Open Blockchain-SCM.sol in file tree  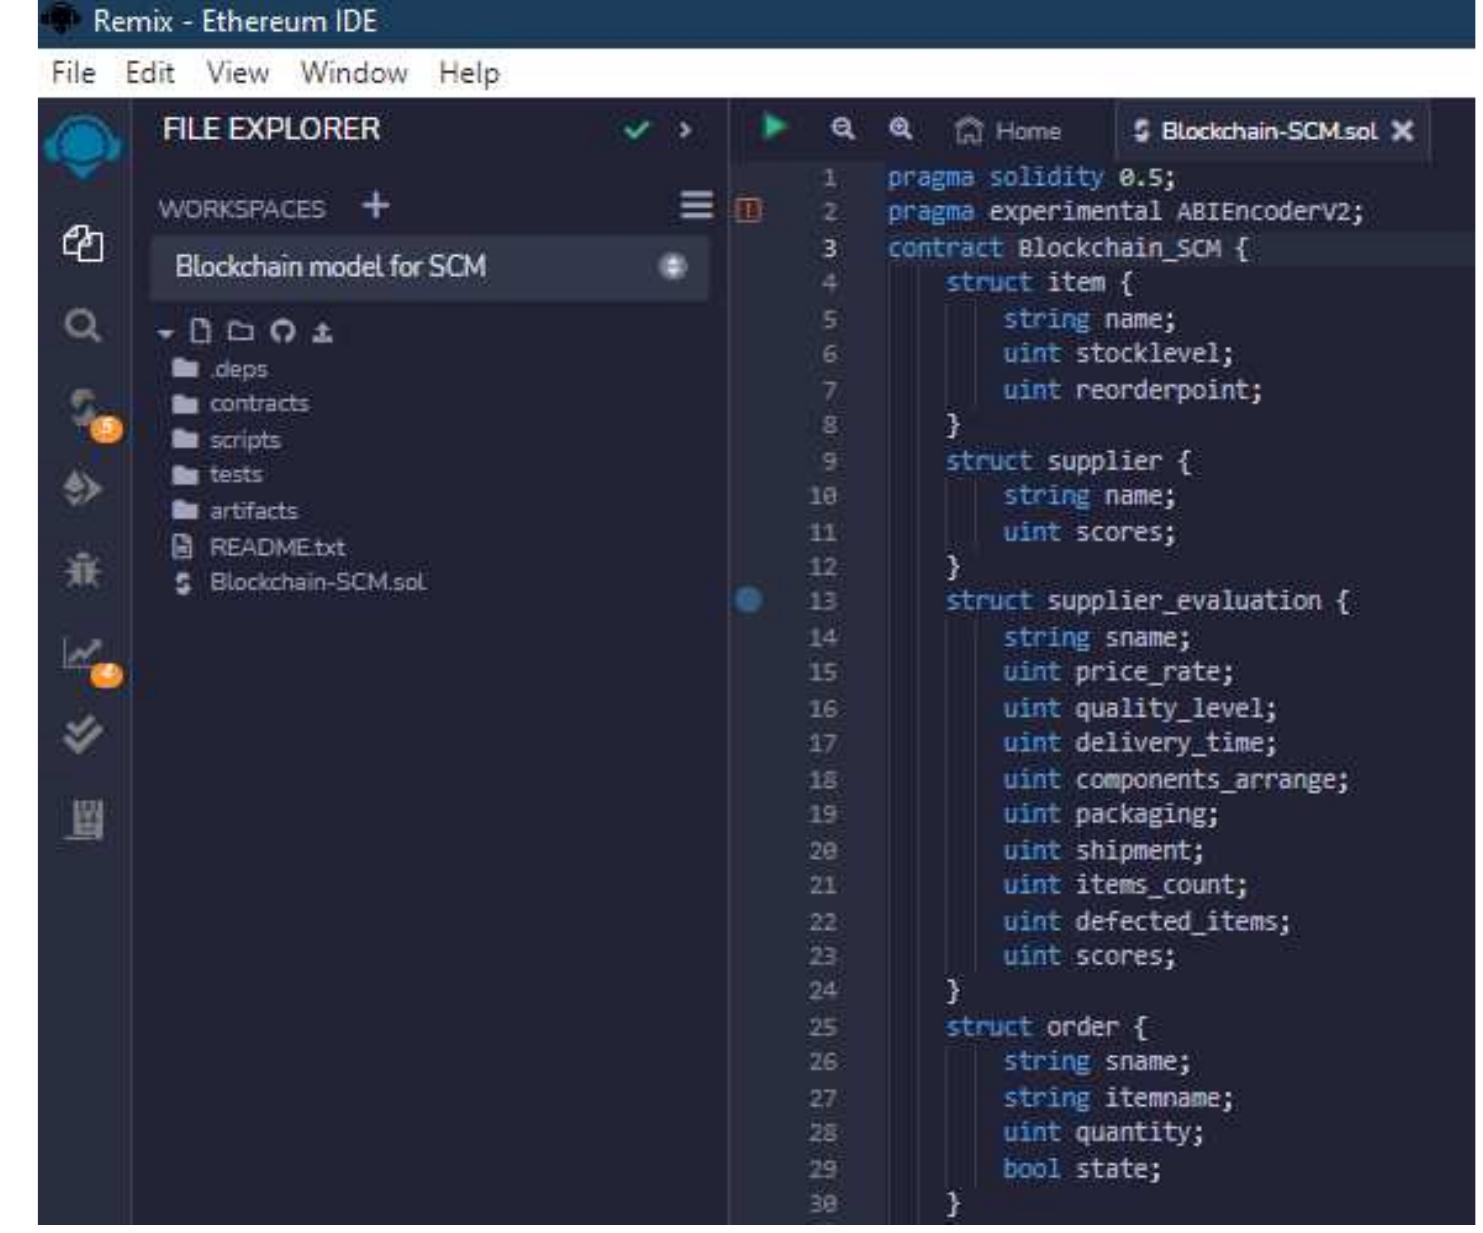pos(300,582)
